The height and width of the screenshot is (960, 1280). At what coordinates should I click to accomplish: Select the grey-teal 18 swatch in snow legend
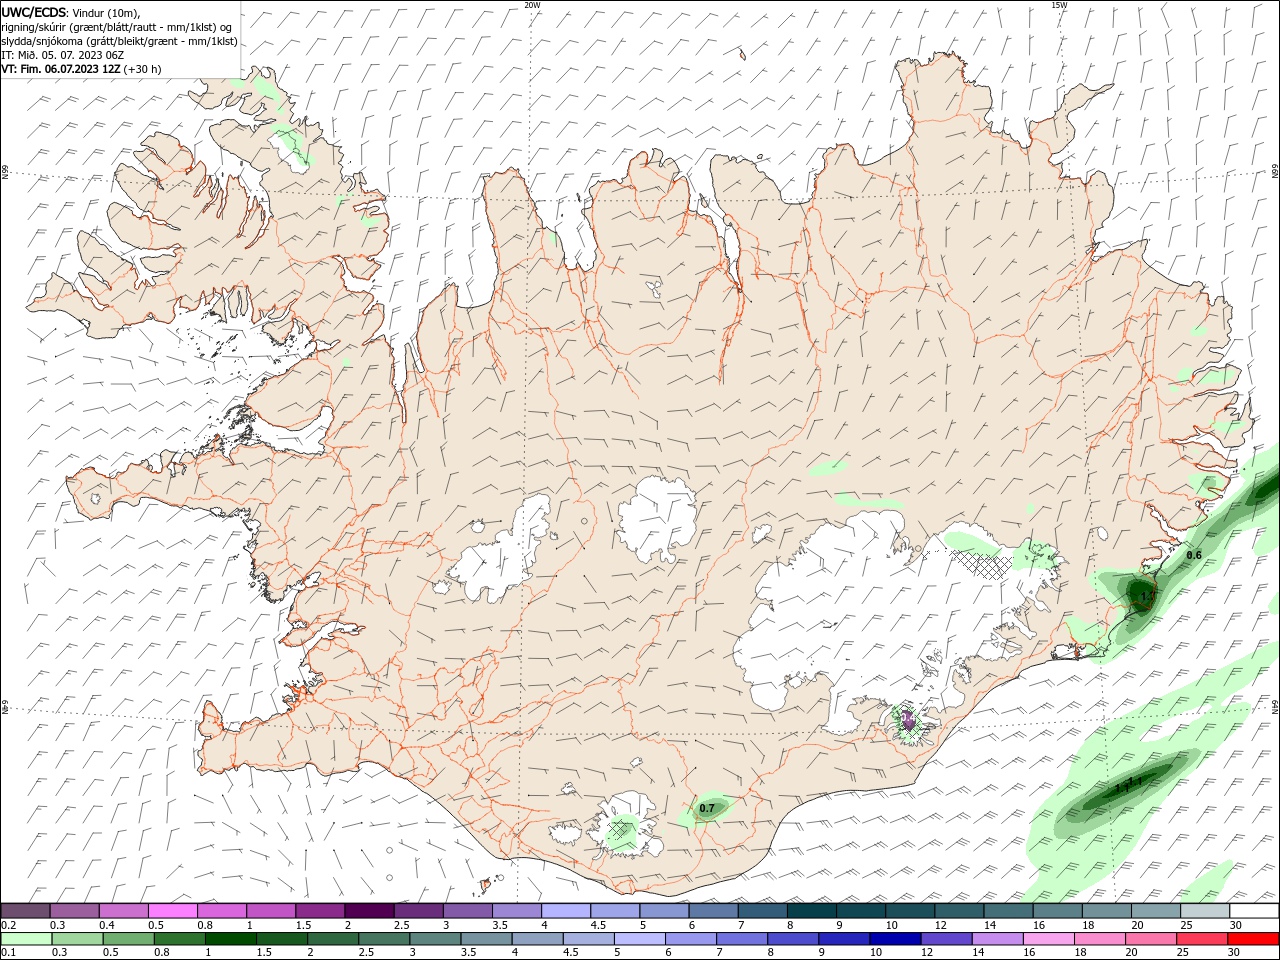click(x=1108, y=910)
